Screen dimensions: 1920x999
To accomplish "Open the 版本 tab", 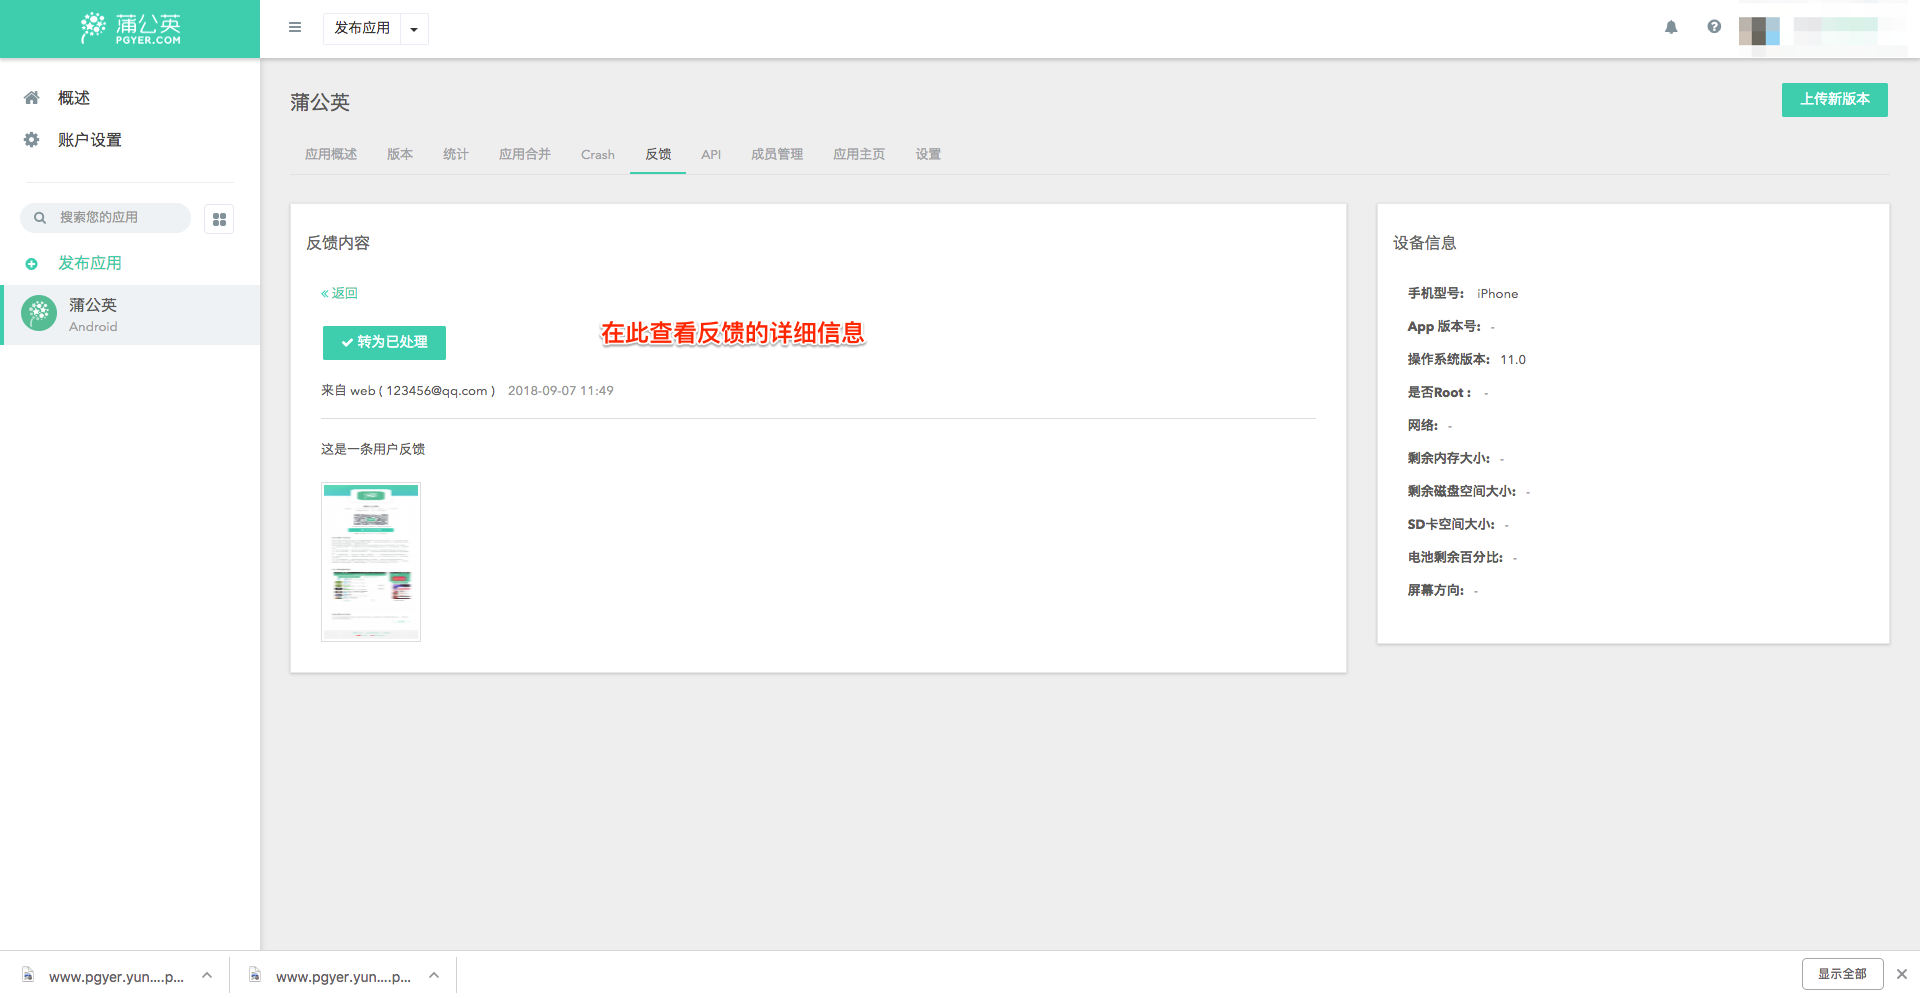I will click(400, 154).
